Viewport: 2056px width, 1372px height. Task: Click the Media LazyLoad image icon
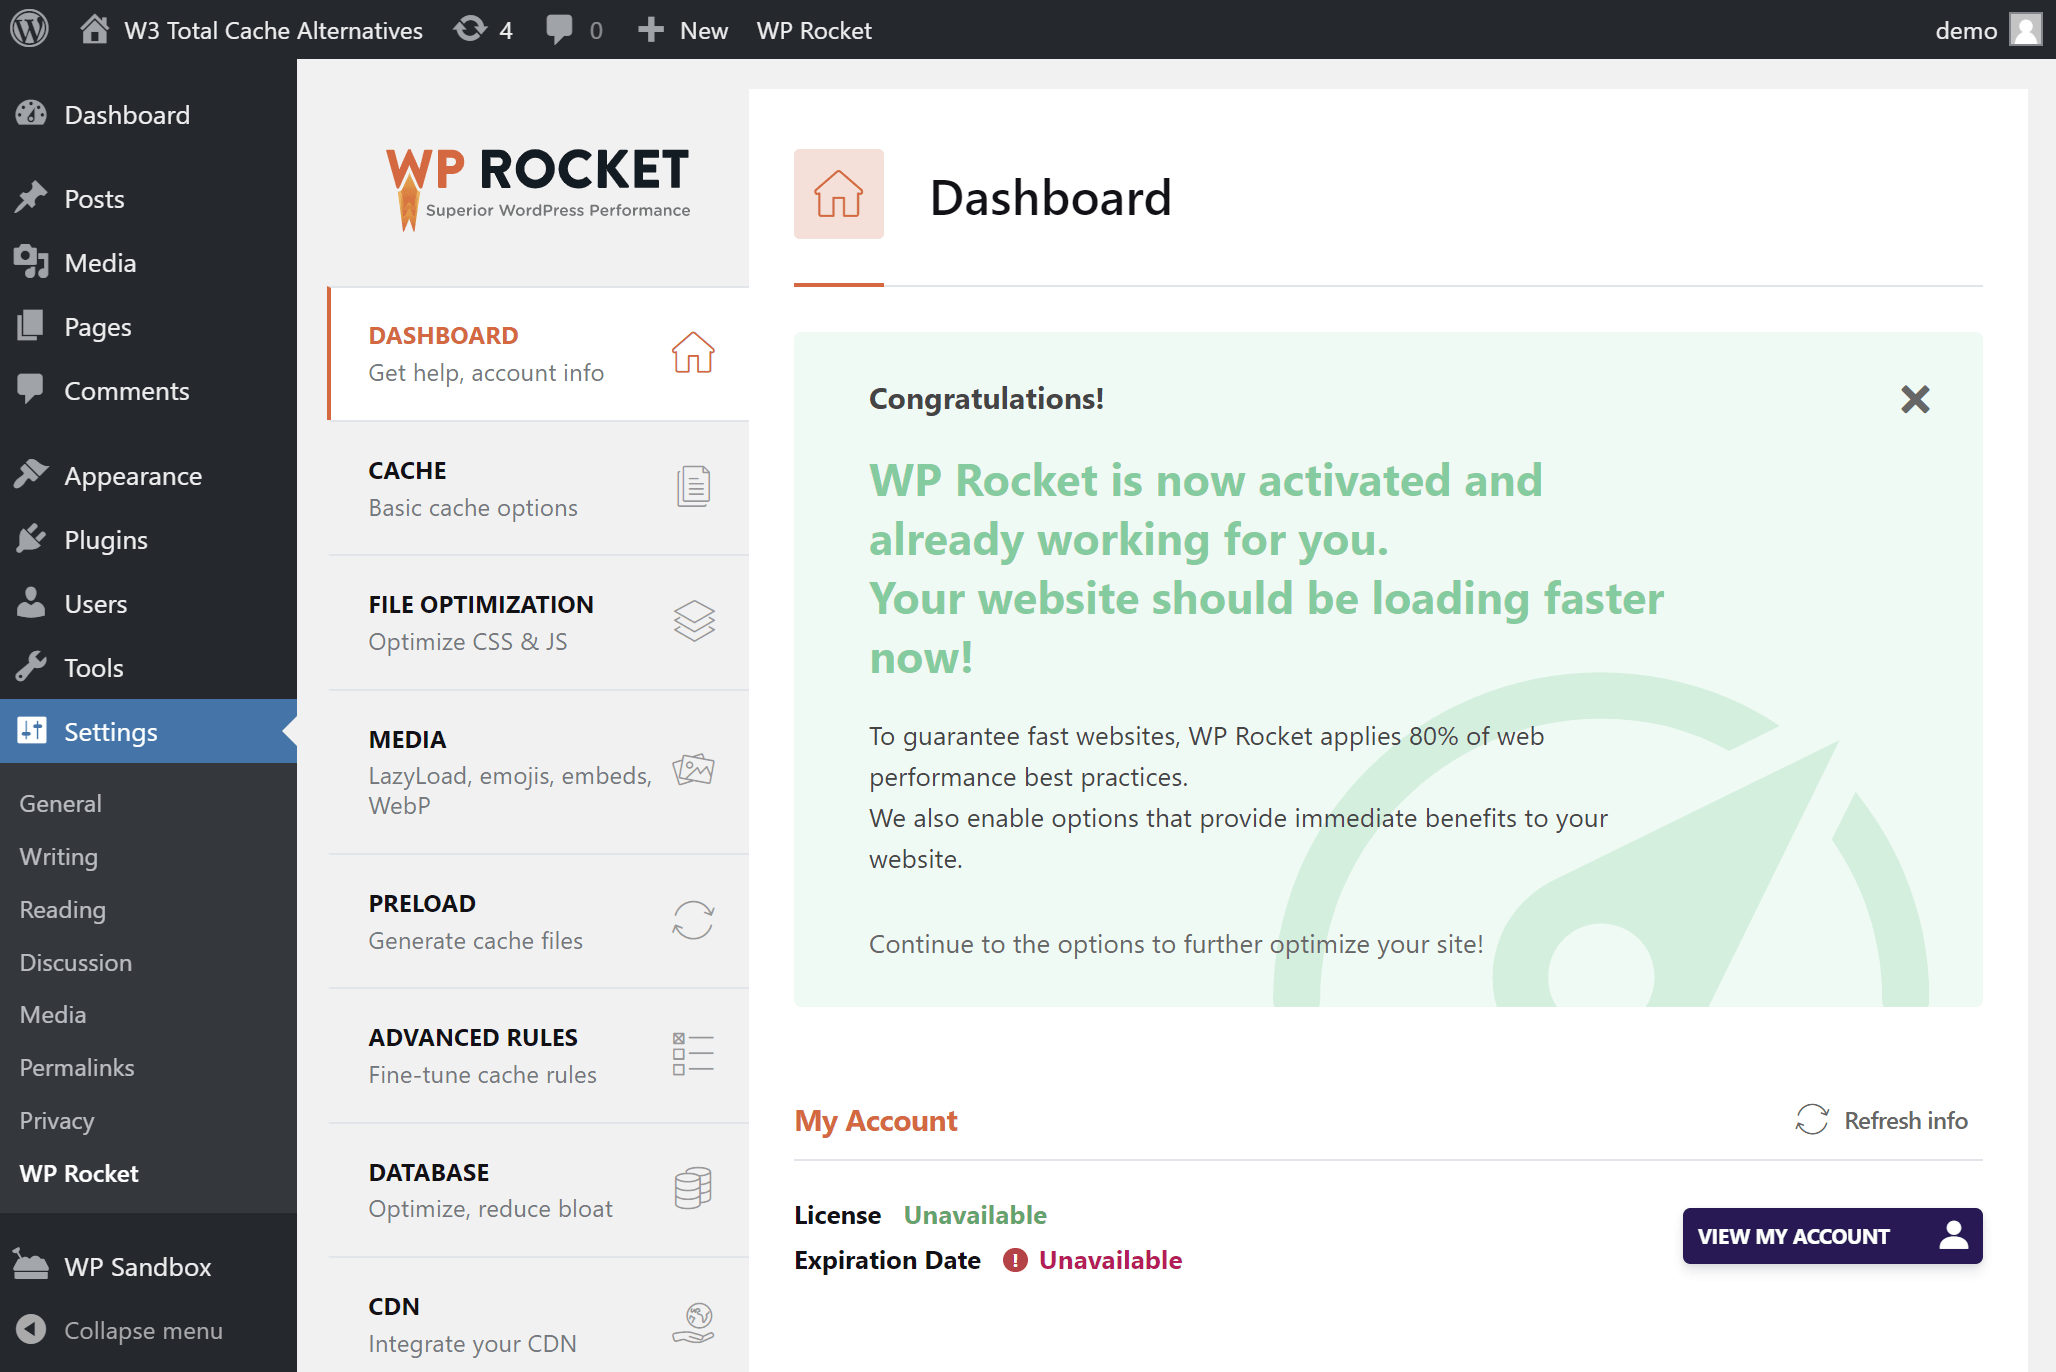click(x=692, y=772)
